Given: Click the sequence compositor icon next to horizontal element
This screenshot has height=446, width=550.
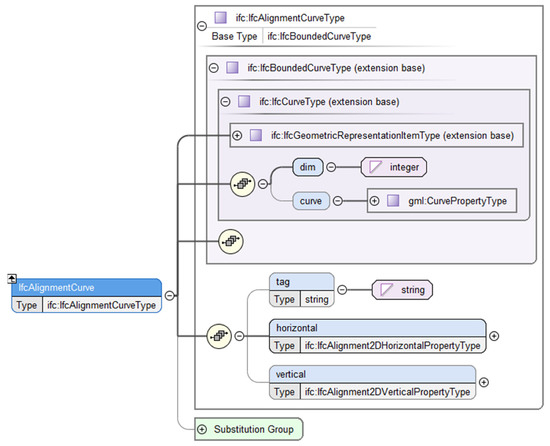Looking at the screenshot, I should pos(219,336).
